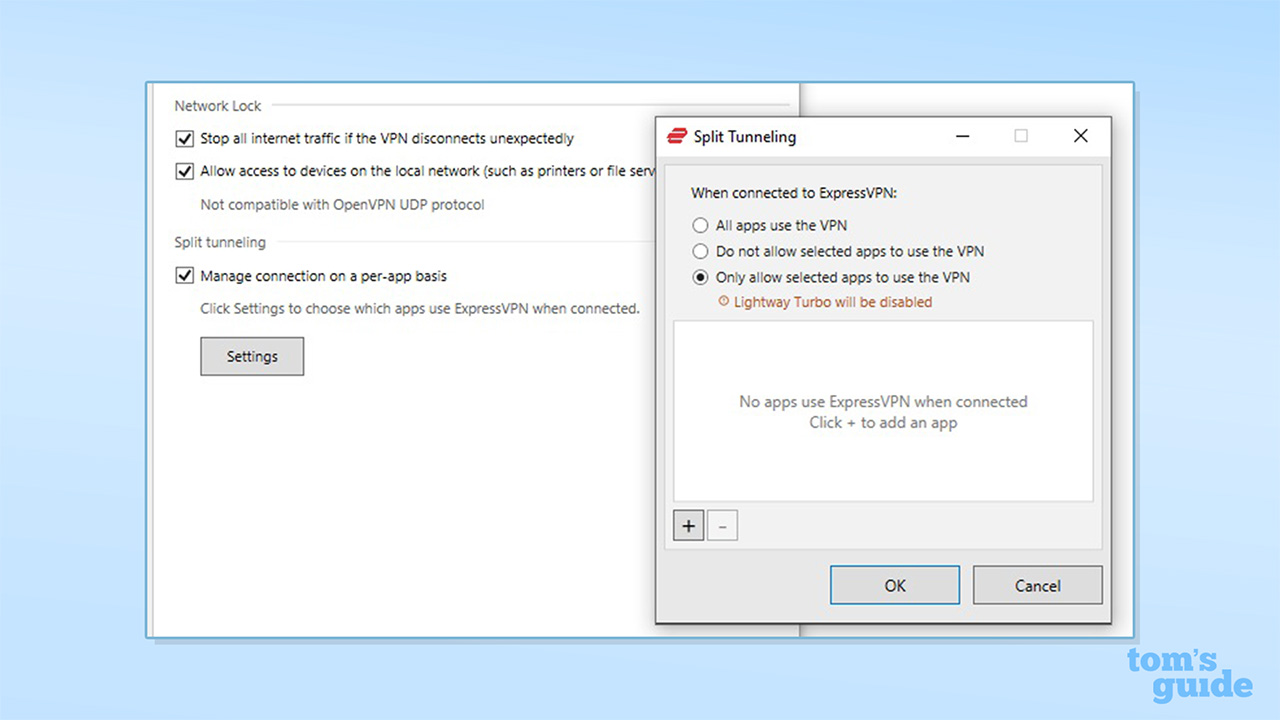This screenshot has width=1280, height=720.
Task: Click 'Click Settings to choose which apps' hint text
Action: click(420, 309)
